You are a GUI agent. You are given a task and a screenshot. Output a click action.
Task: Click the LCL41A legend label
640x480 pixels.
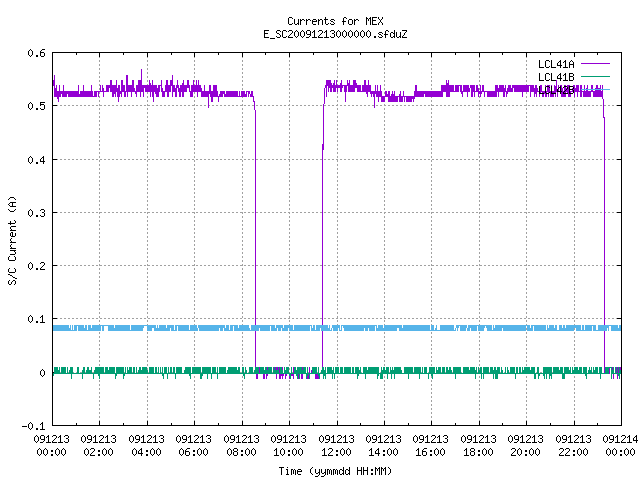tap(556, 64)
